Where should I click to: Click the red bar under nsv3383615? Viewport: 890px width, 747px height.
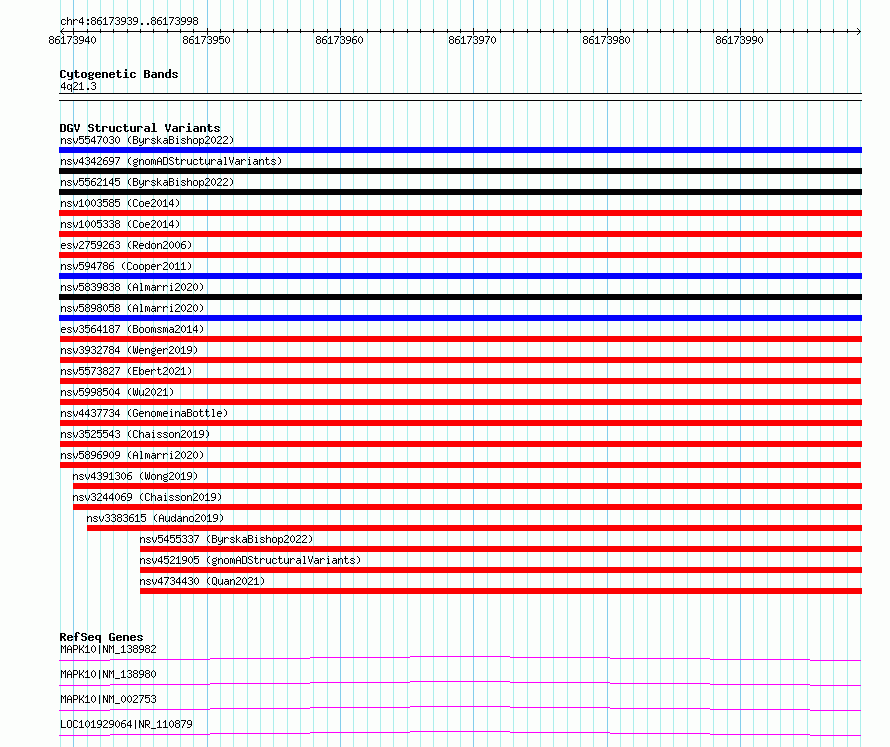tap(475, 528)
